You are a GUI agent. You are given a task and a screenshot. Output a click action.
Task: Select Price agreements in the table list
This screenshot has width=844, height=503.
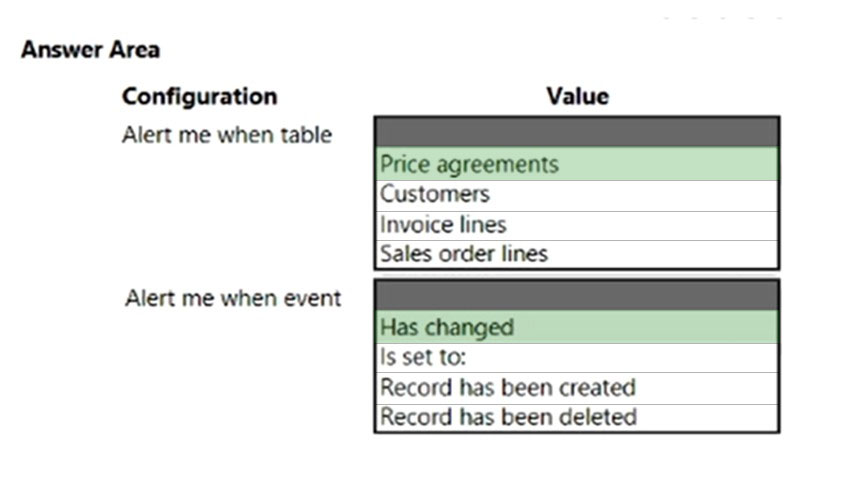[x=576, y=164]
